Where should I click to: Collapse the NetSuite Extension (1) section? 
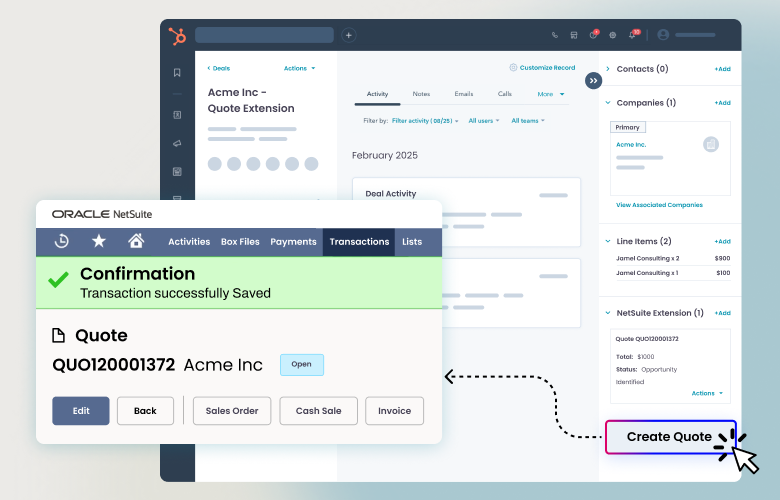pyautogui.click(x=608, y=313)
